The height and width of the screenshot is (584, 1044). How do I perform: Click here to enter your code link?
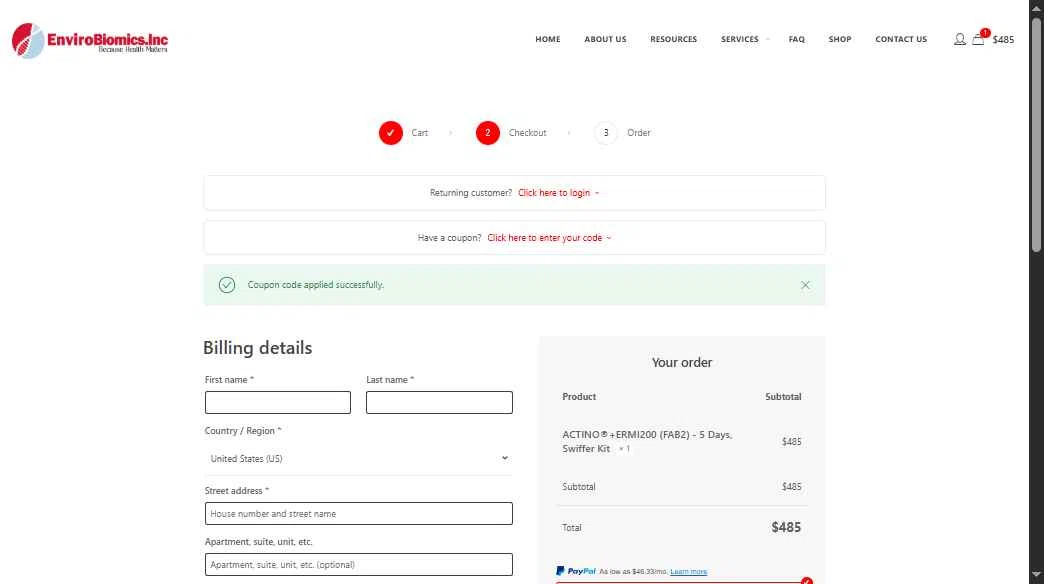[x=549, y=238]
